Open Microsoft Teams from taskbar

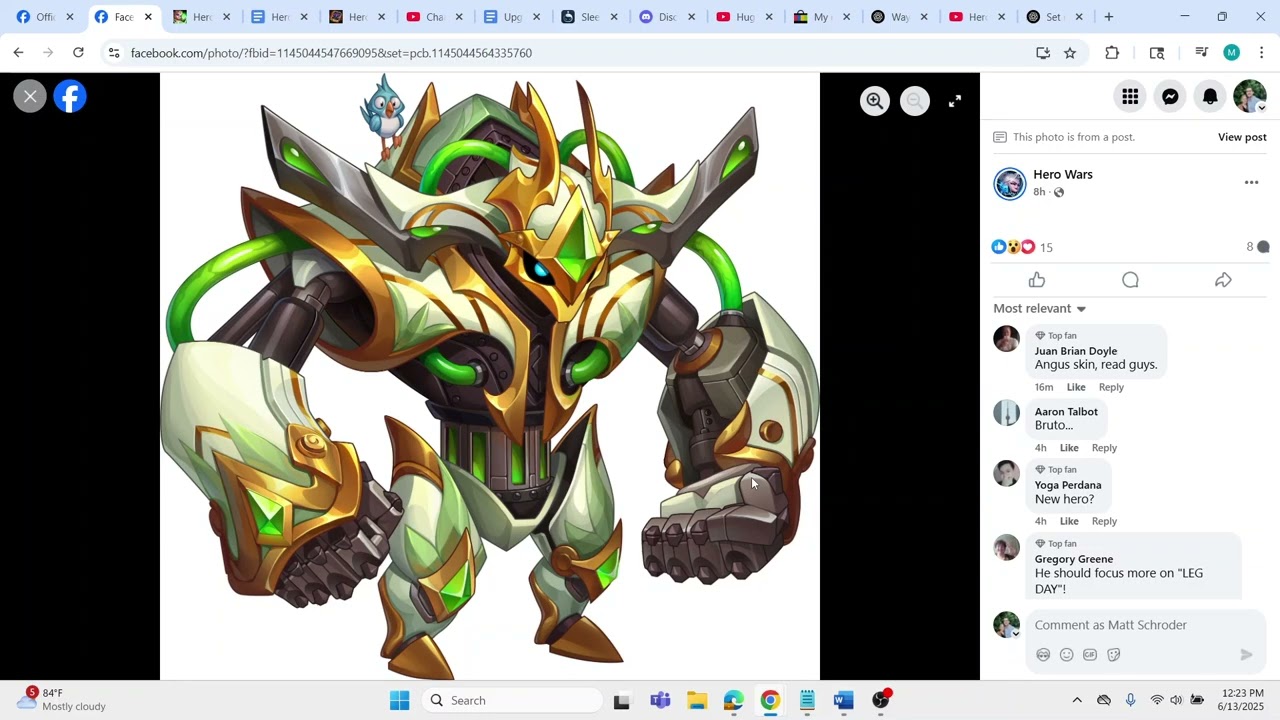click(660, 700)
